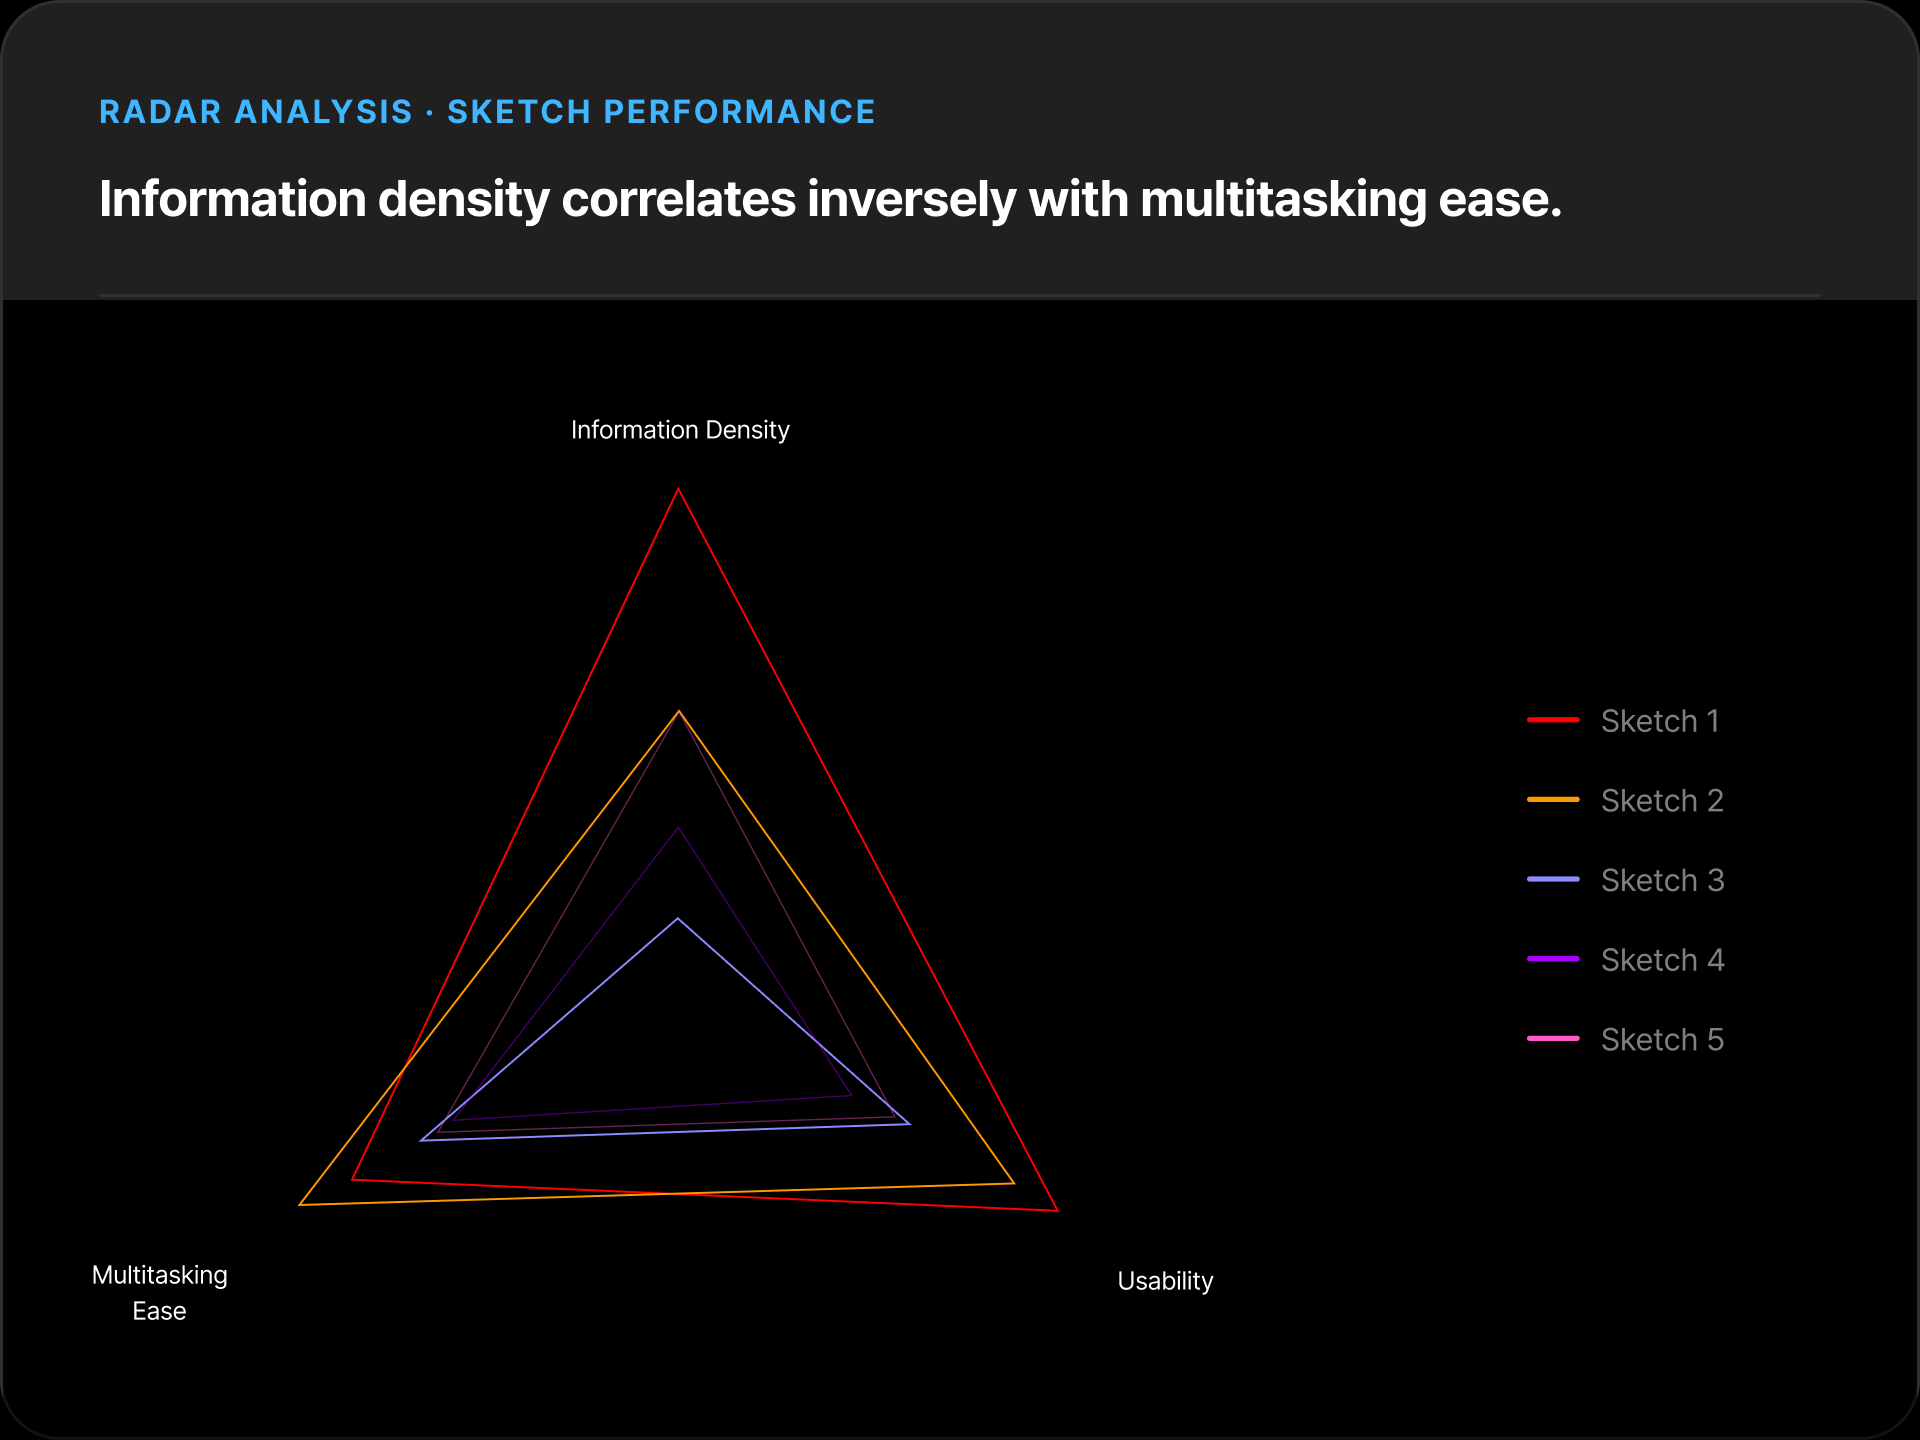Image resolution: width=1920 pixels, height=1440 pixels.
Task: Click the Sketch 5 legend label
Action: [x=1662, y=1040]
